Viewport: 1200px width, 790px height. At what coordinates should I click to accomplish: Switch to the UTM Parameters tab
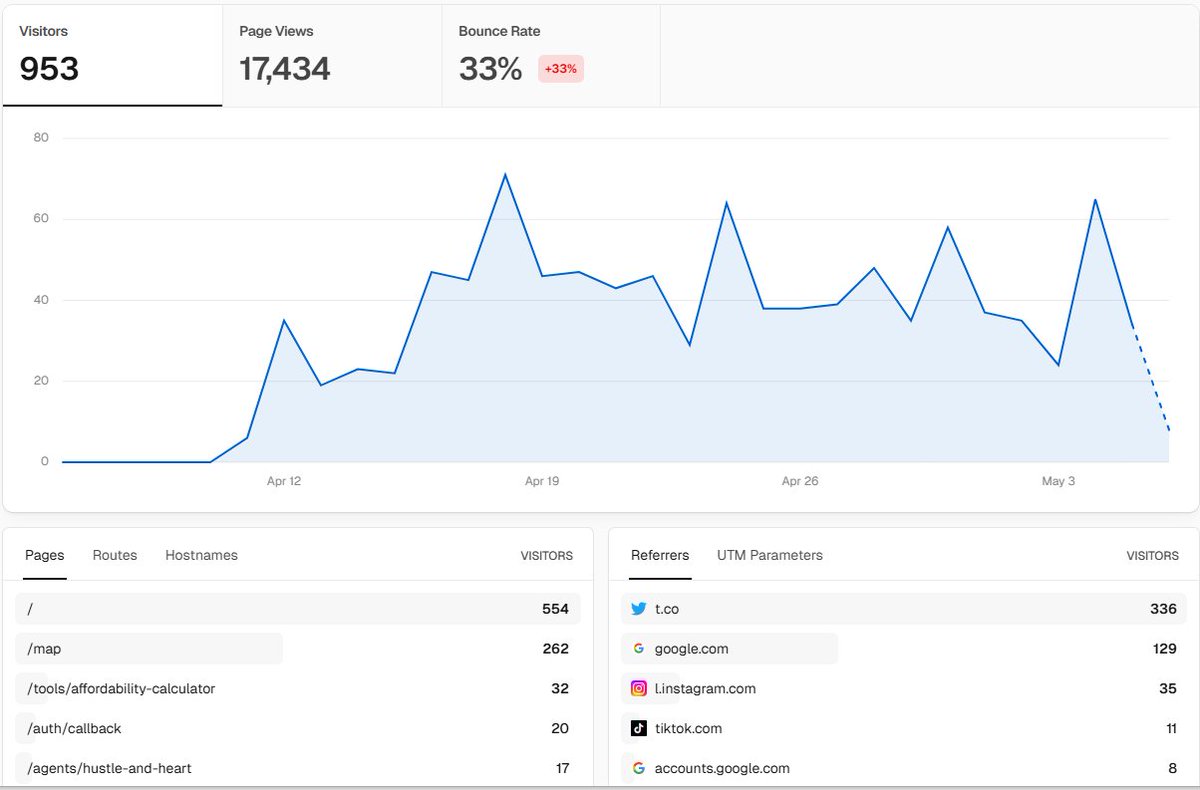coord(770,555)
